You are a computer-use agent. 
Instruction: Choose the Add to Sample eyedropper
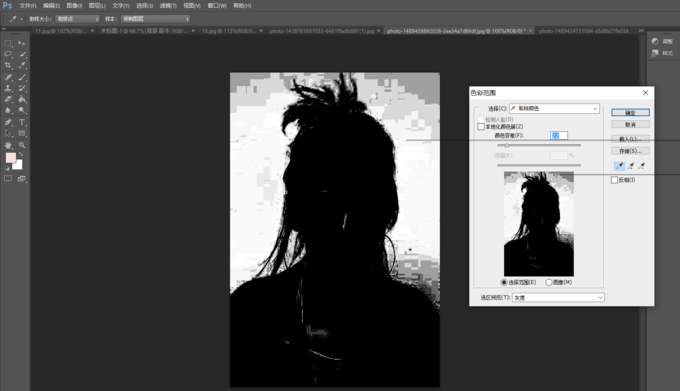click(x=631, y=166)
